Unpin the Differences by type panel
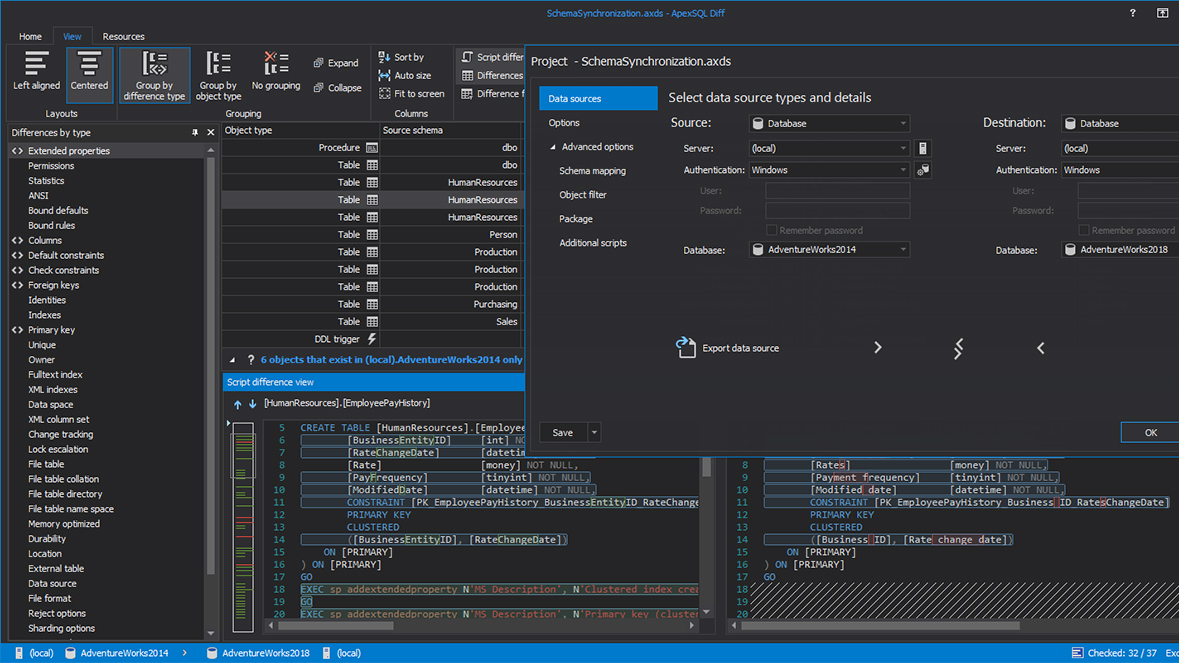 coord(196,131)
